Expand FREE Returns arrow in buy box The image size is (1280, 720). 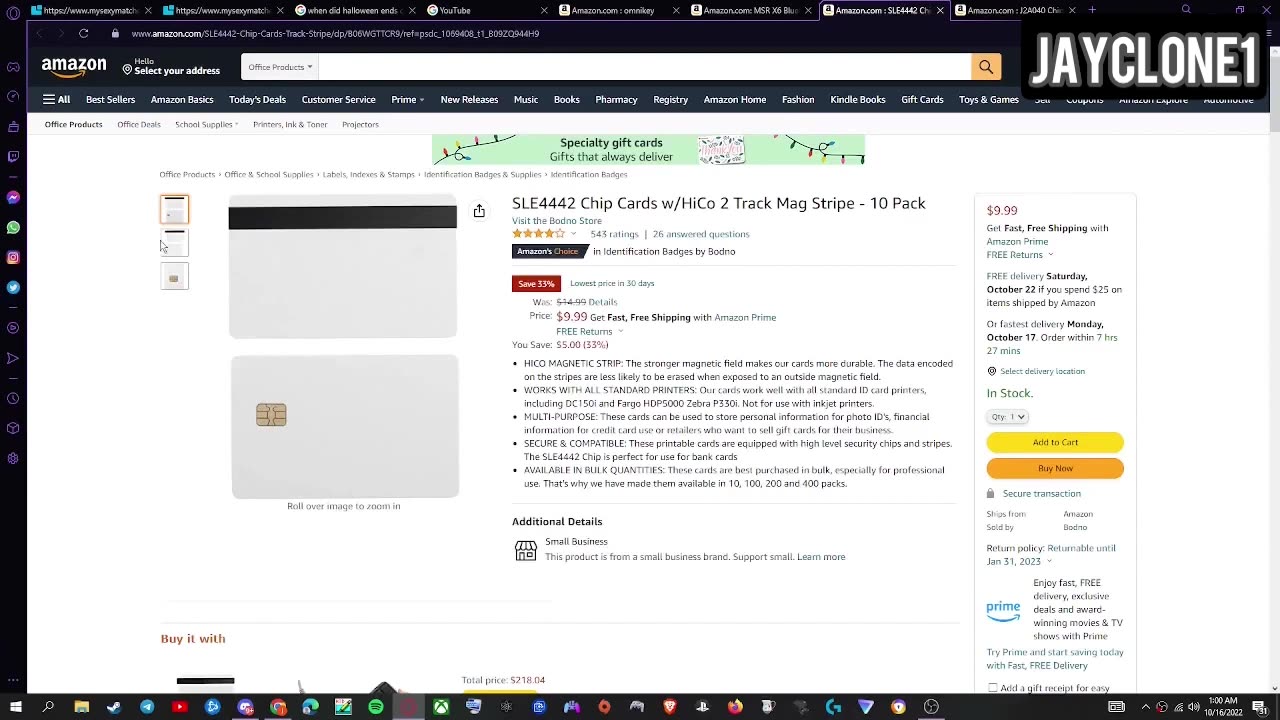tap(1050, 255)
